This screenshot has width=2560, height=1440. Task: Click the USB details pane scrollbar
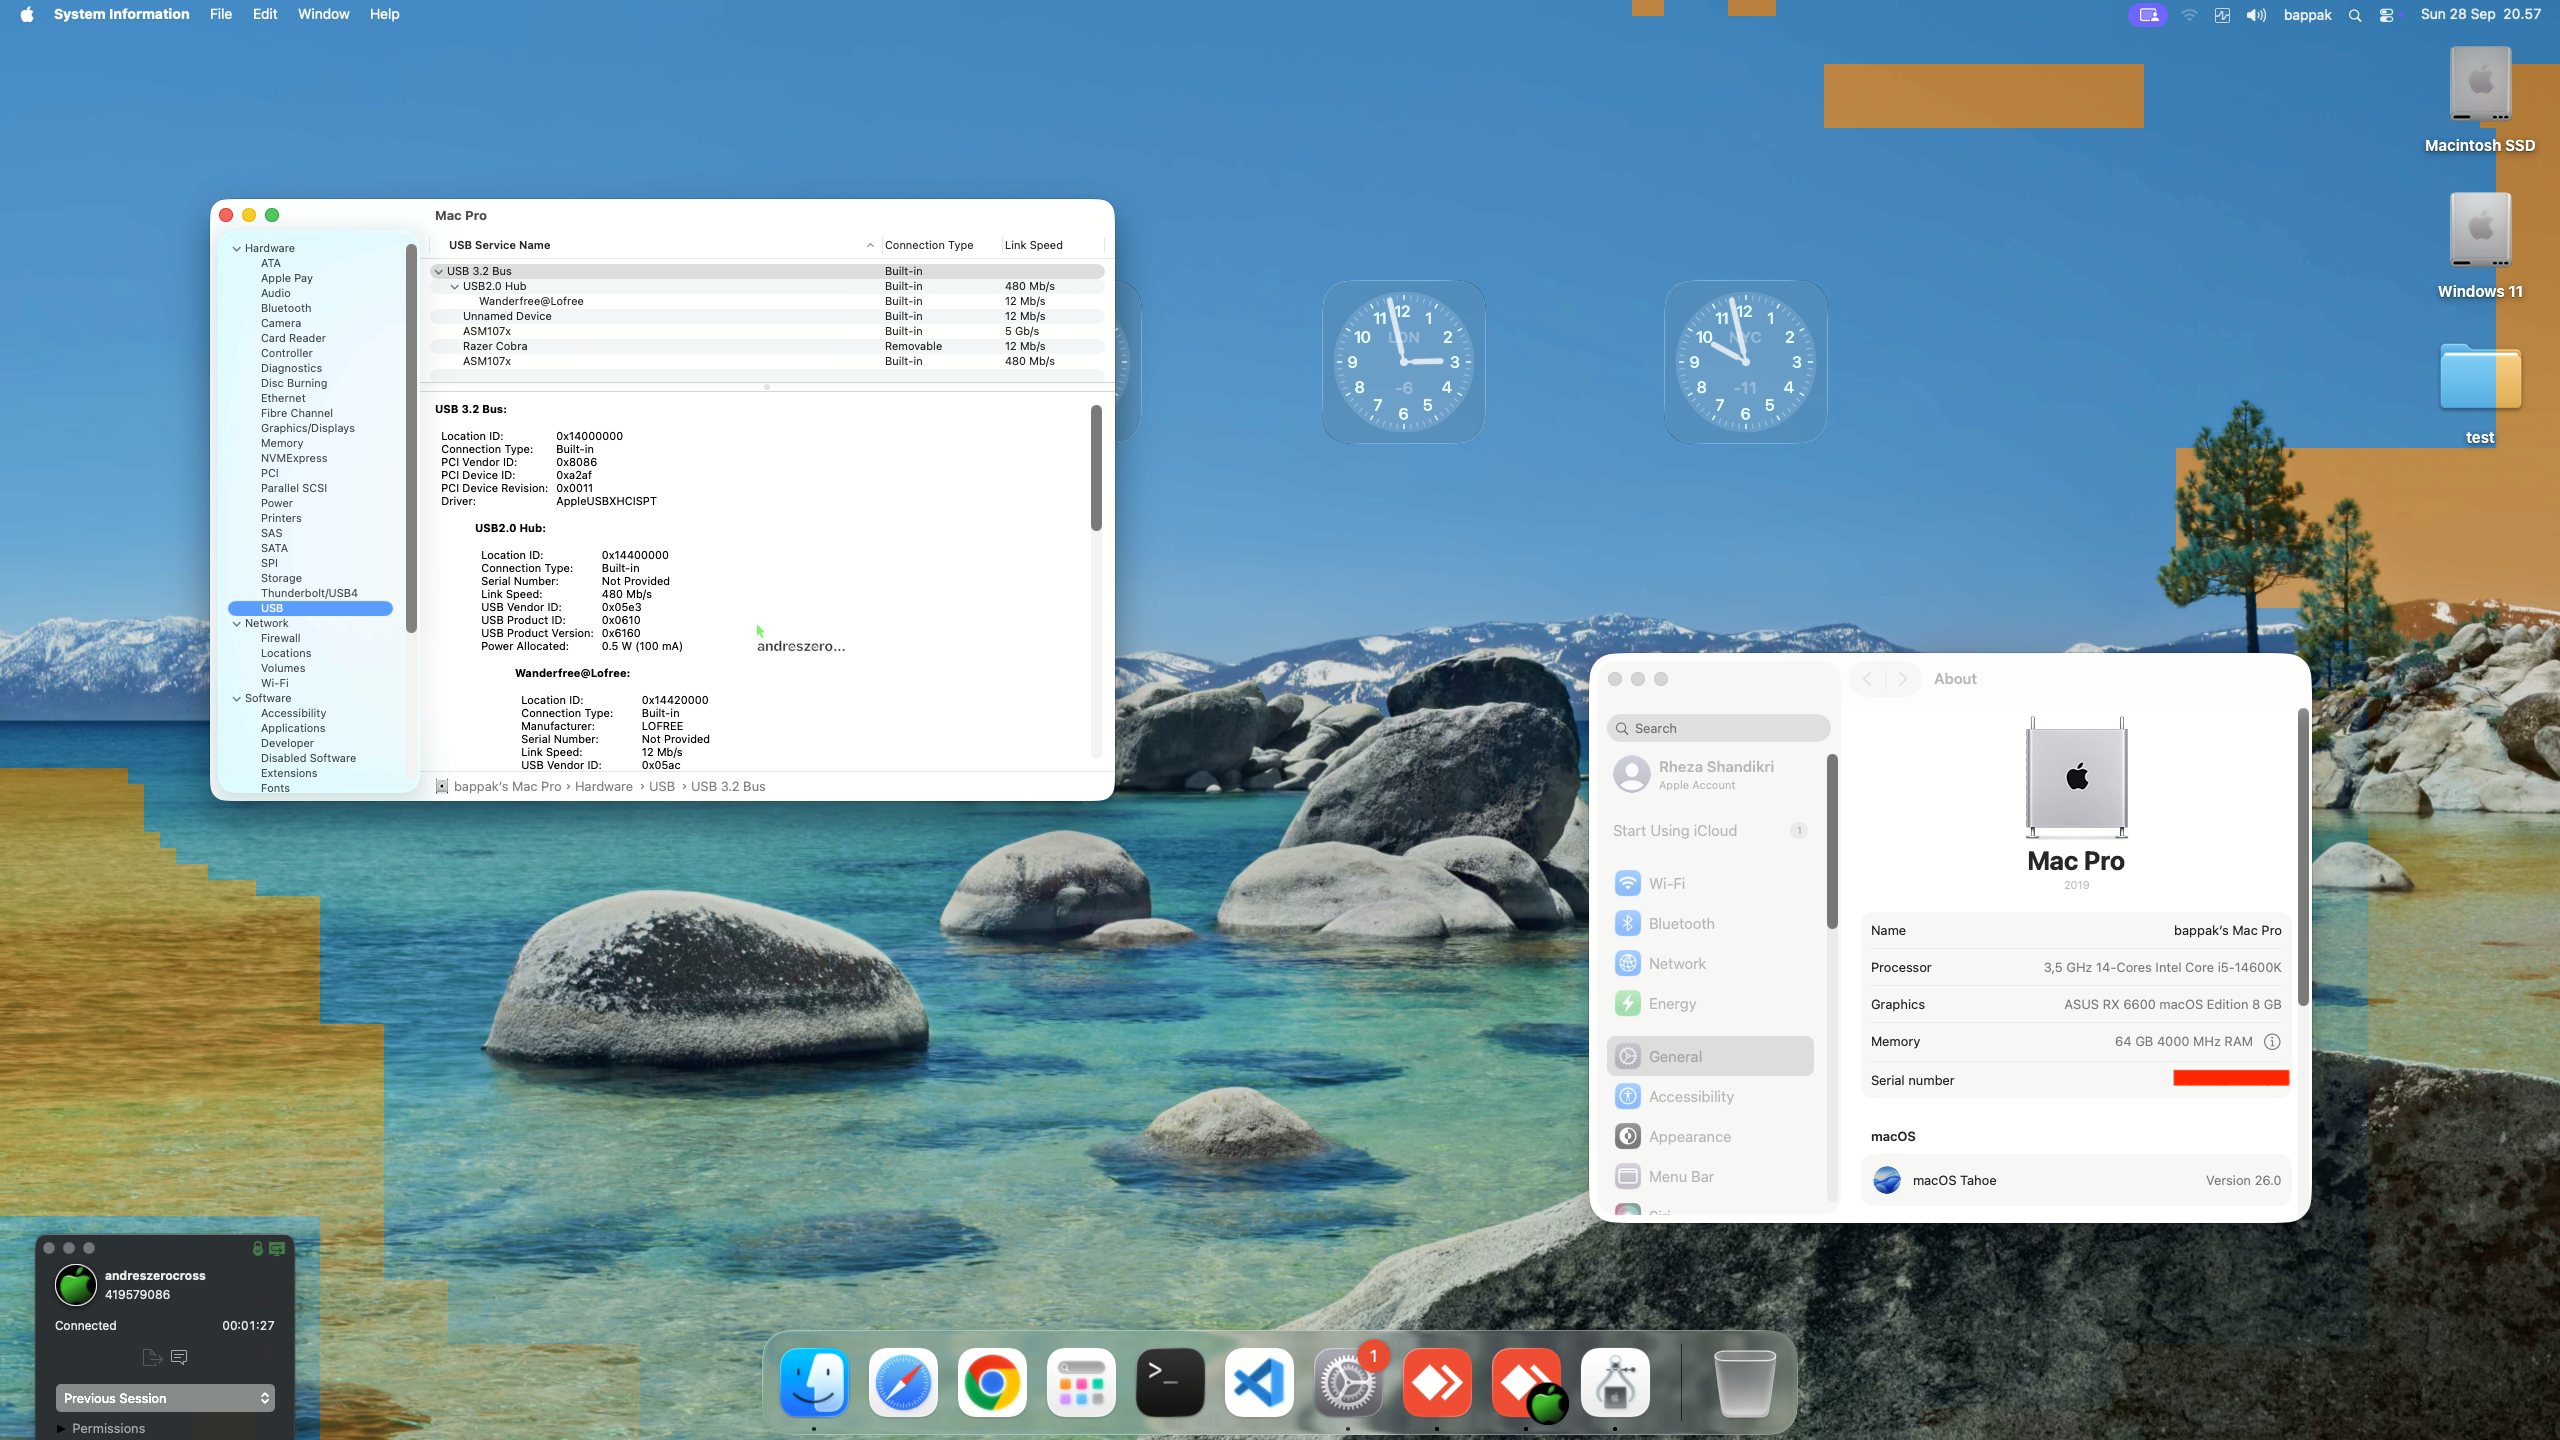coord(1096,468)
